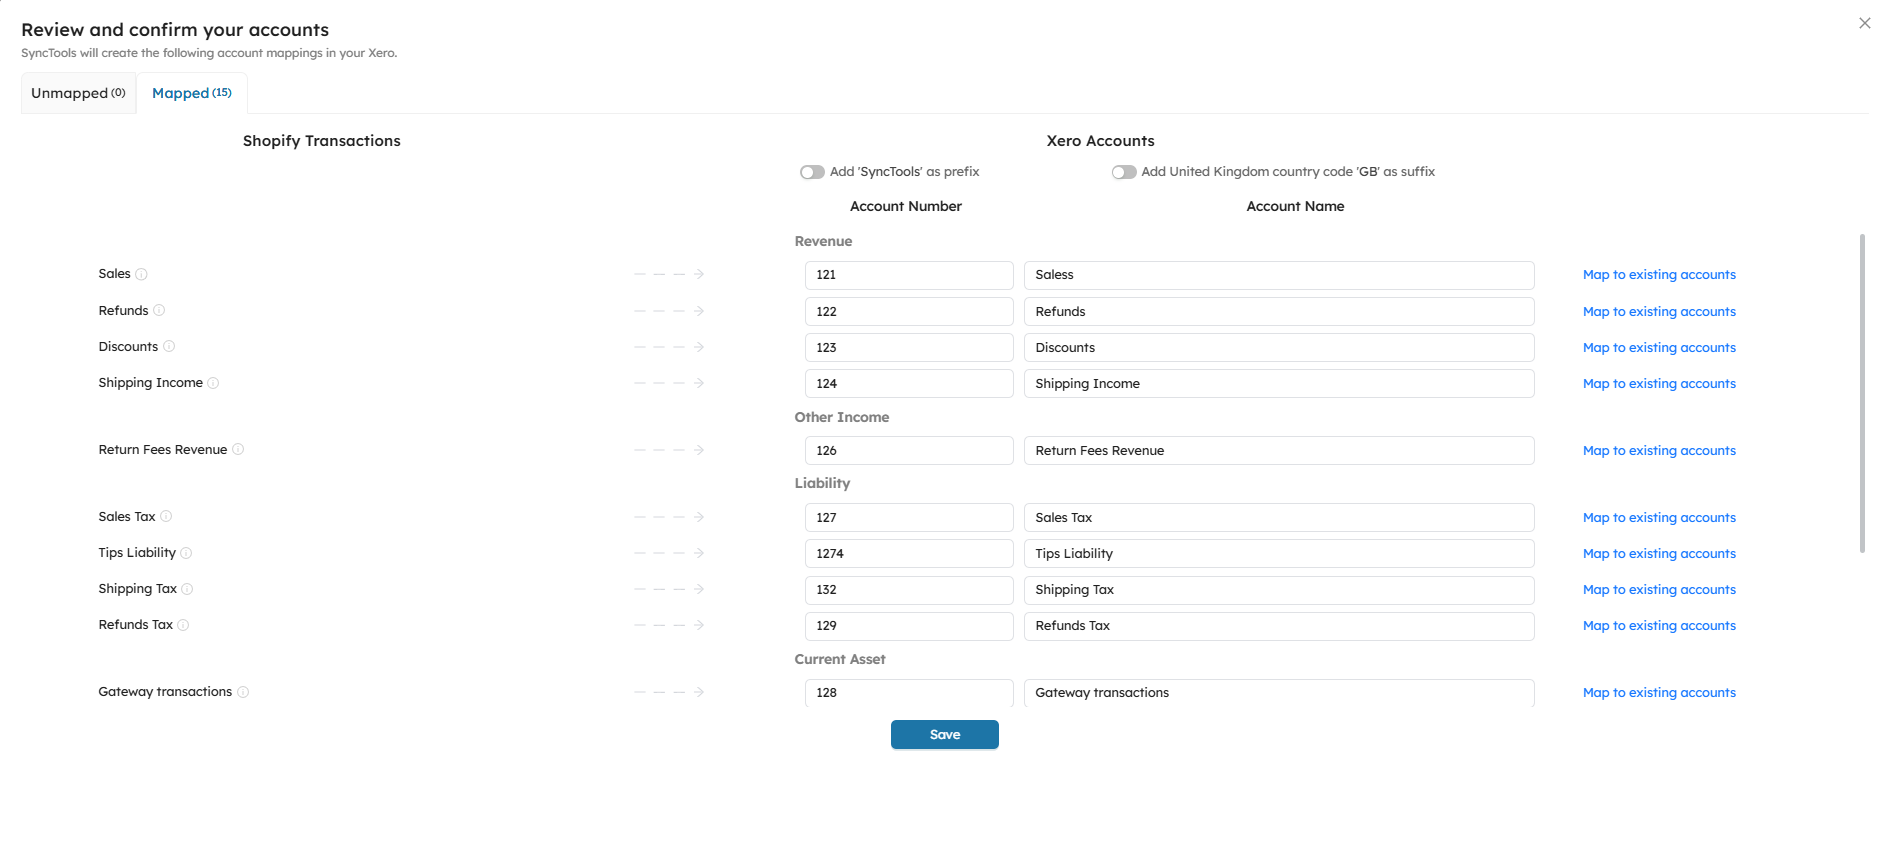Click the vertical scrollbar of the mappings list
Screen dimensions: 1887x862
point(1862,393)
